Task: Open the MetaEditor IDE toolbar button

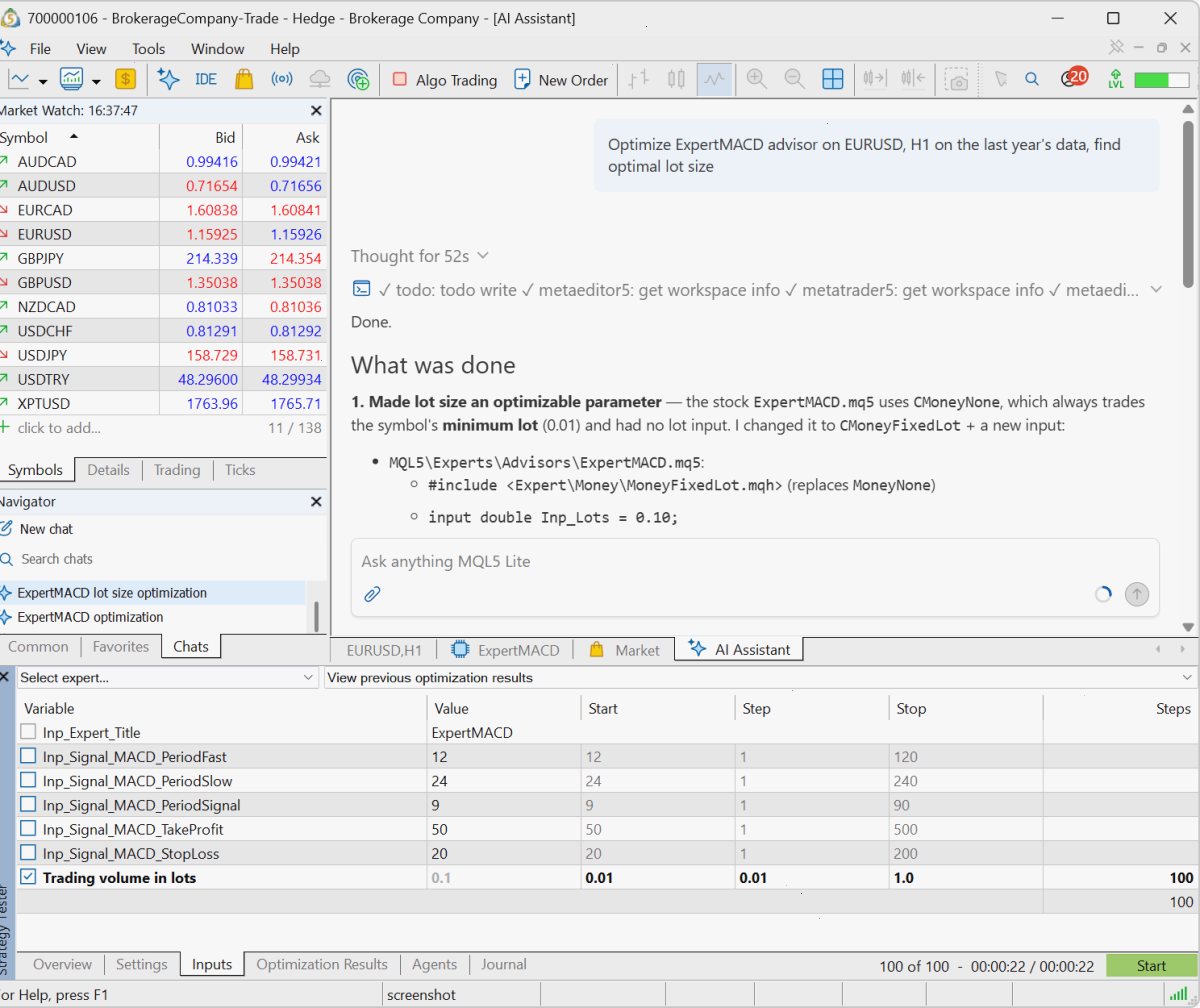Action: tap(206, 80)
